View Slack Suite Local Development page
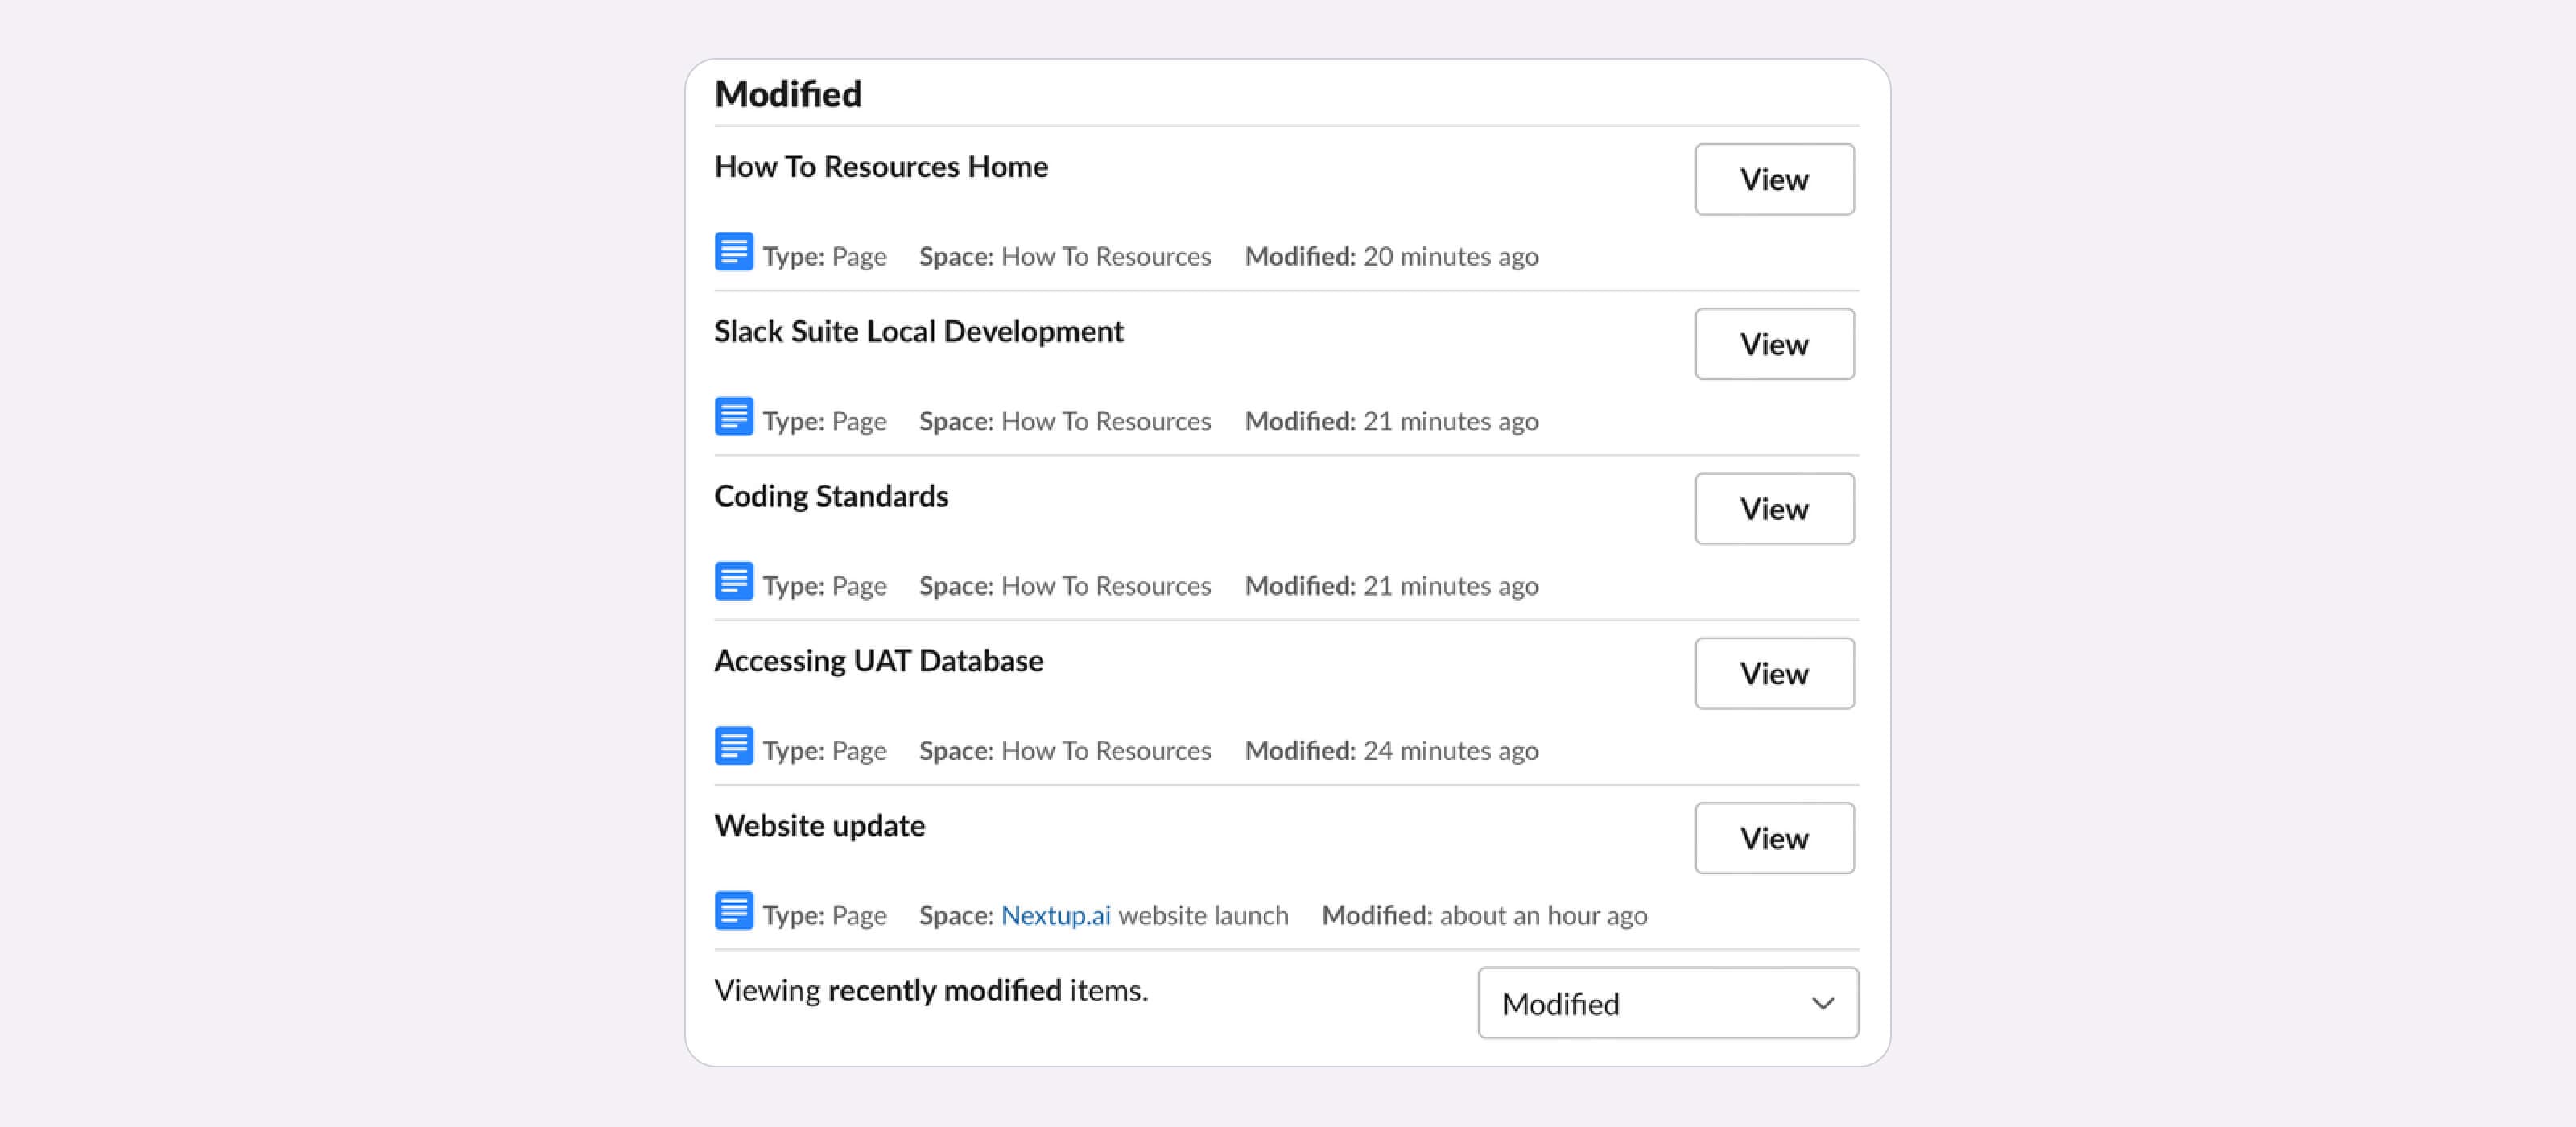 point(1774,344)
